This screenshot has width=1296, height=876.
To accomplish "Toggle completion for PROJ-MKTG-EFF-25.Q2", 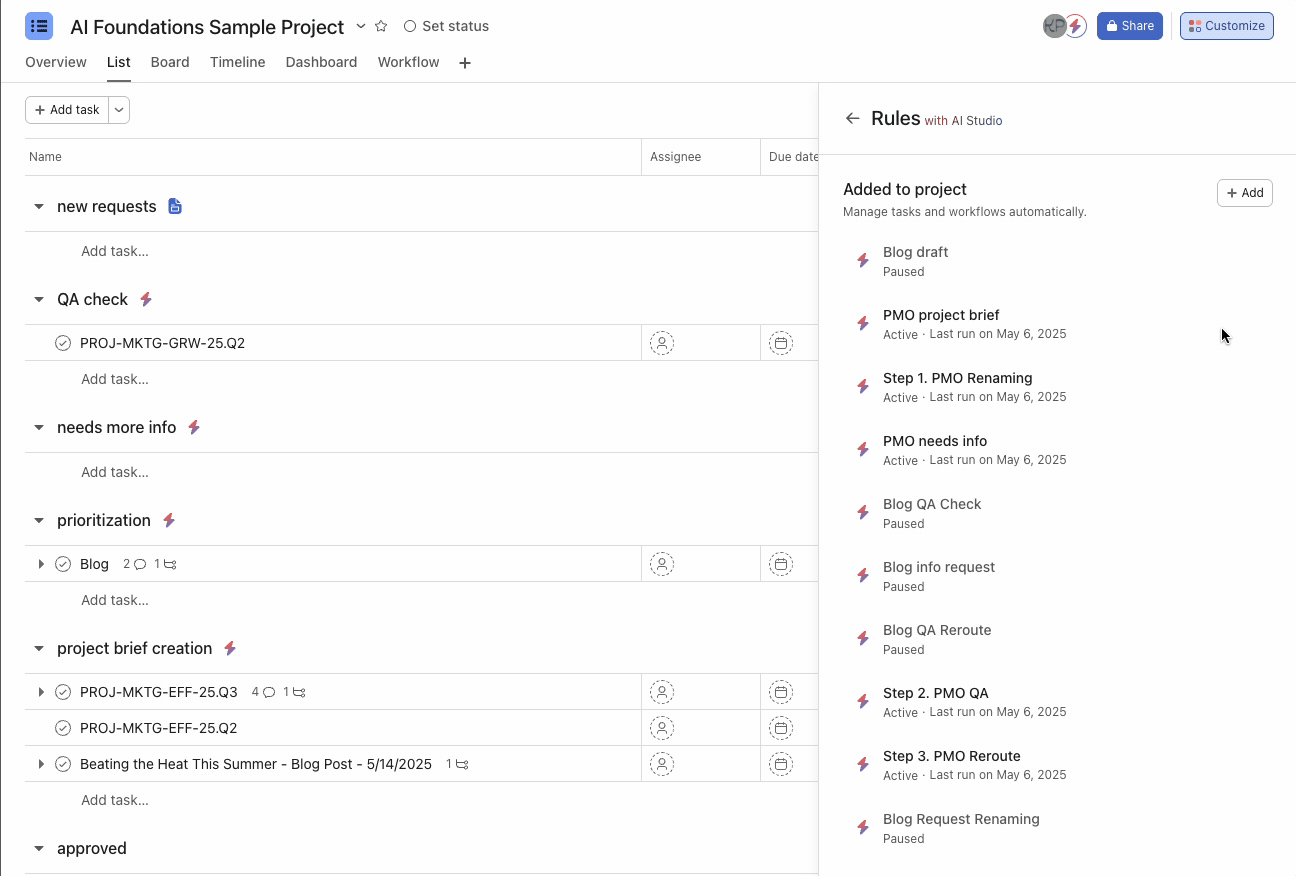I will point(63,728).
